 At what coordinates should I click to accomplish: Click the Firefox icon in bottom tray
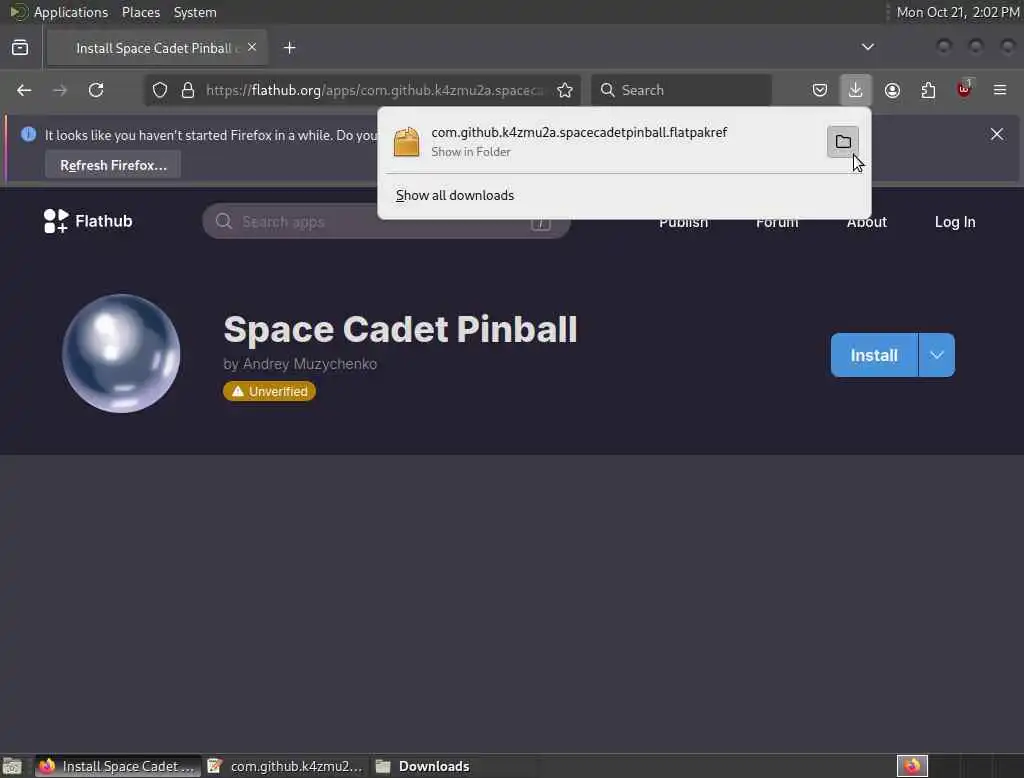coord(912,766)
